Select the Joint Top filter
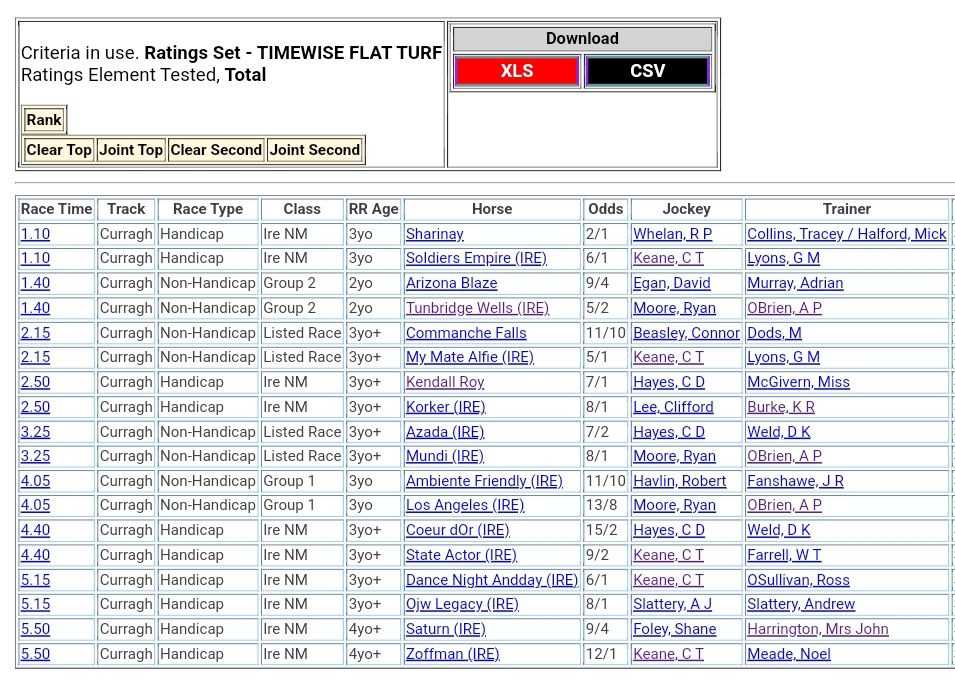This screenshot has height=681, width=955. [130, 150]
